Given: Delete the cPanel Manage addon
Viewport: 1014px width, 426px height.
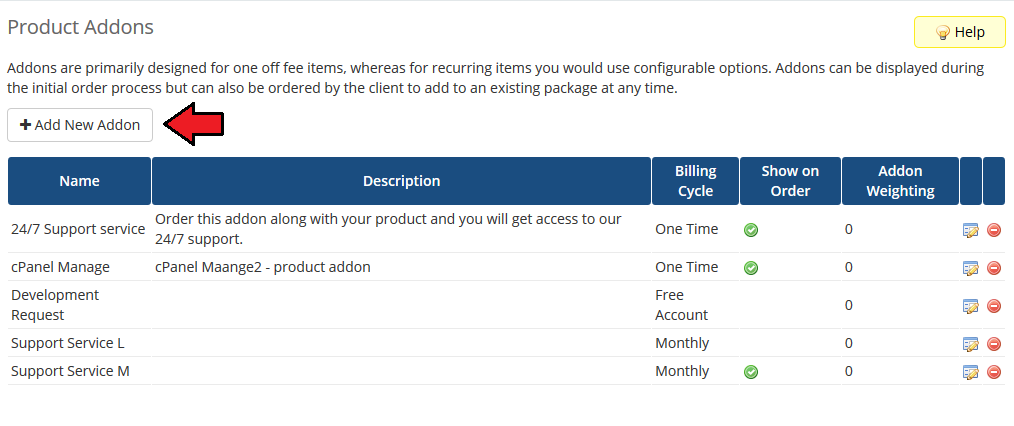Looking at the screenshot, I should [x=994, y=268].
